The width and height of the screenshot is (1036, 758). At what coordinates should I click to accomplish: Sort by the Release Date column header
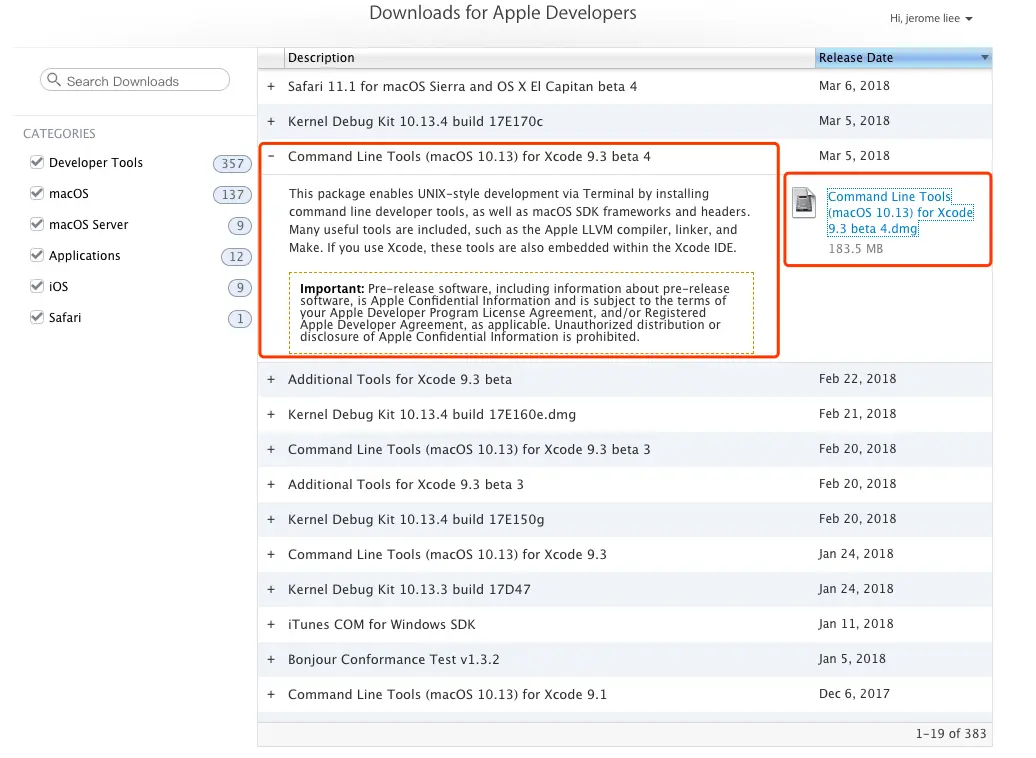tap(903, 57)
